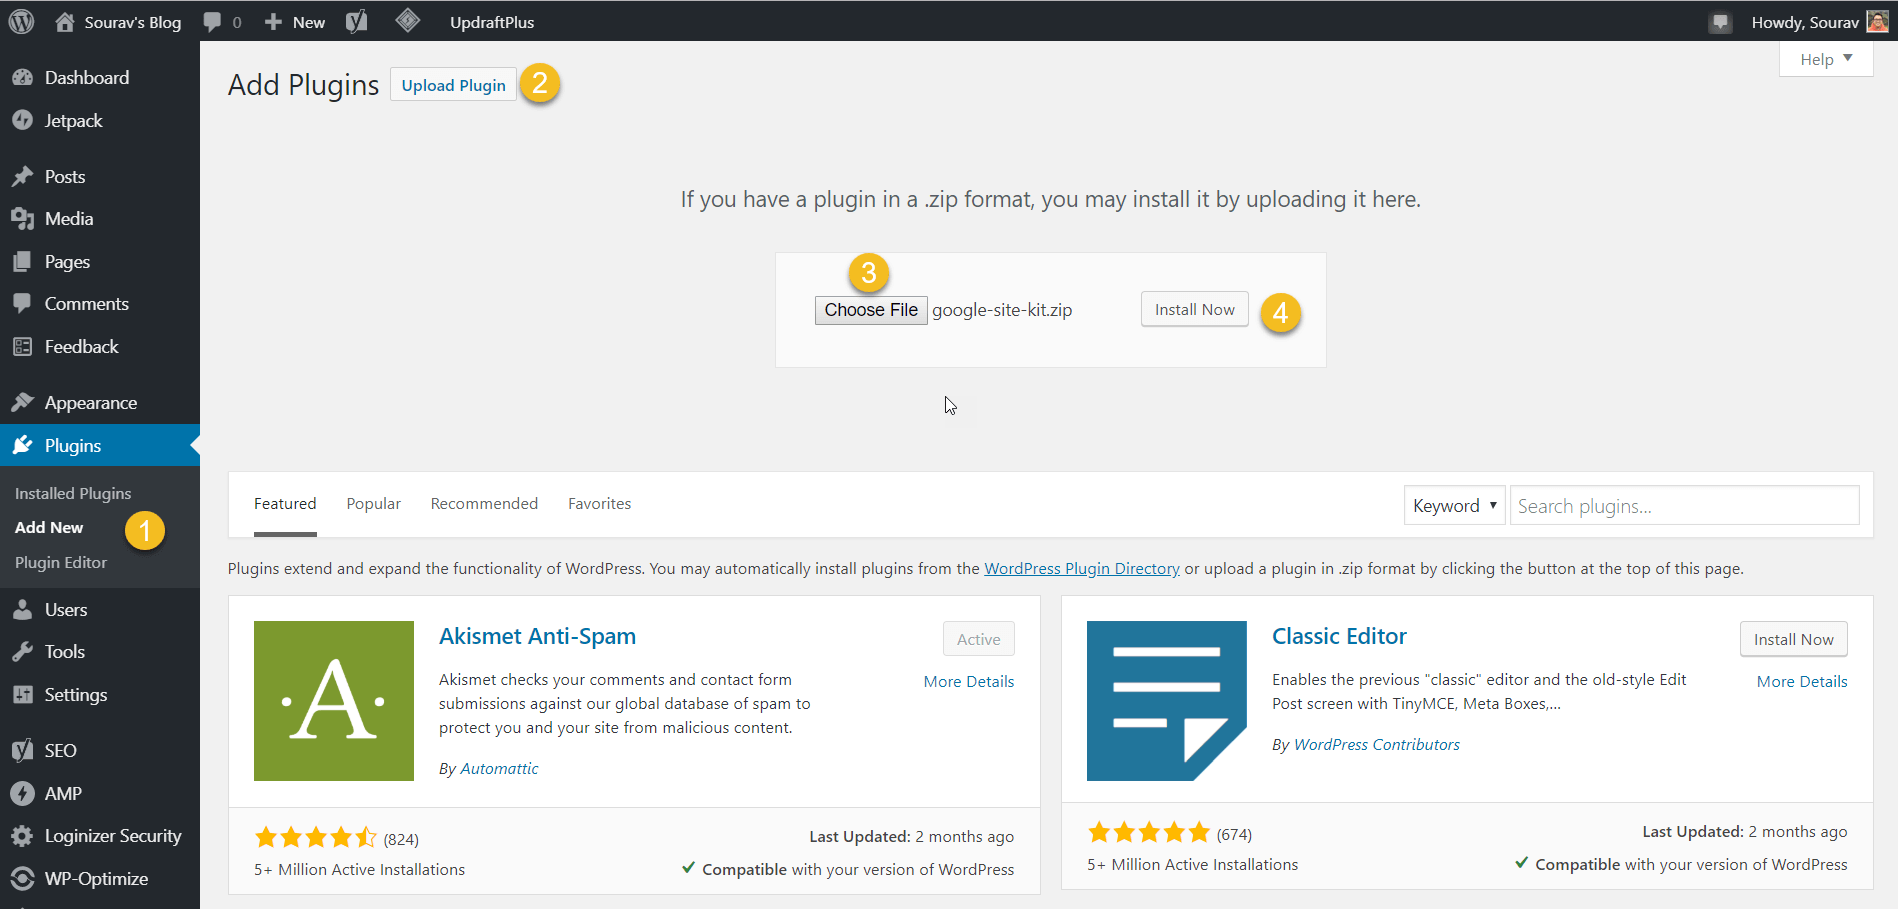The image size is (1898, 909).
Task: Click the Plugins plug icon
Action: click(x=23, y=445)
